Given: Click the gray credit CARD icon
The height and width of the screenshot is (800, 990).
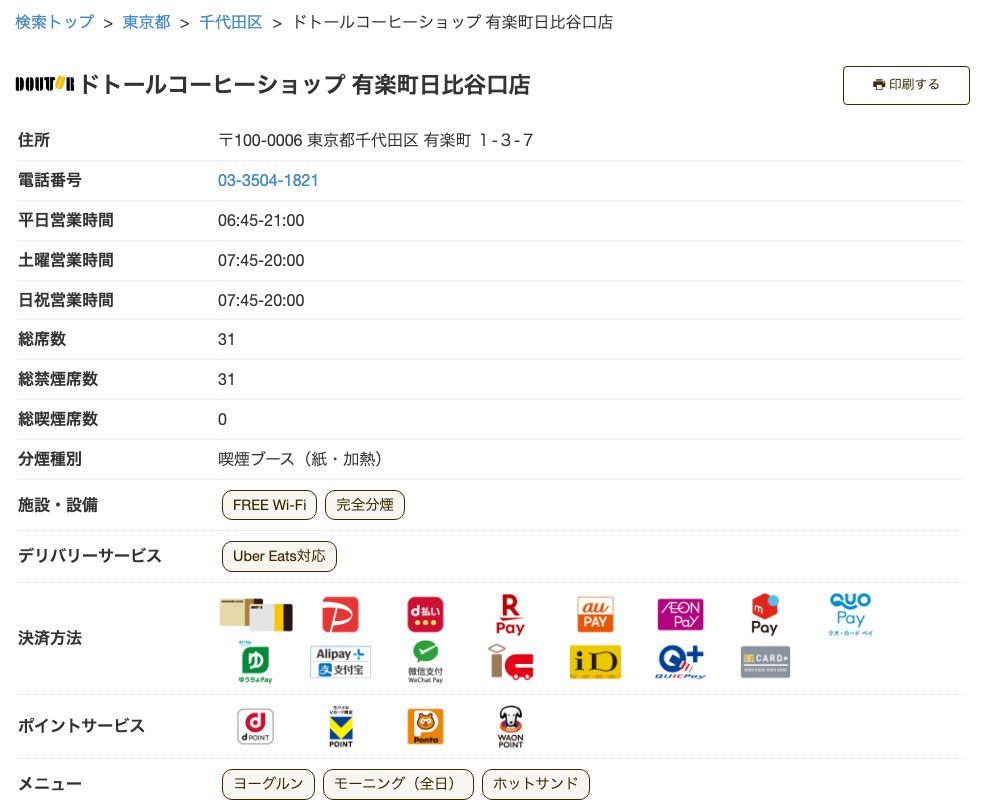Looking at the screenshot, I should point(765,662).
